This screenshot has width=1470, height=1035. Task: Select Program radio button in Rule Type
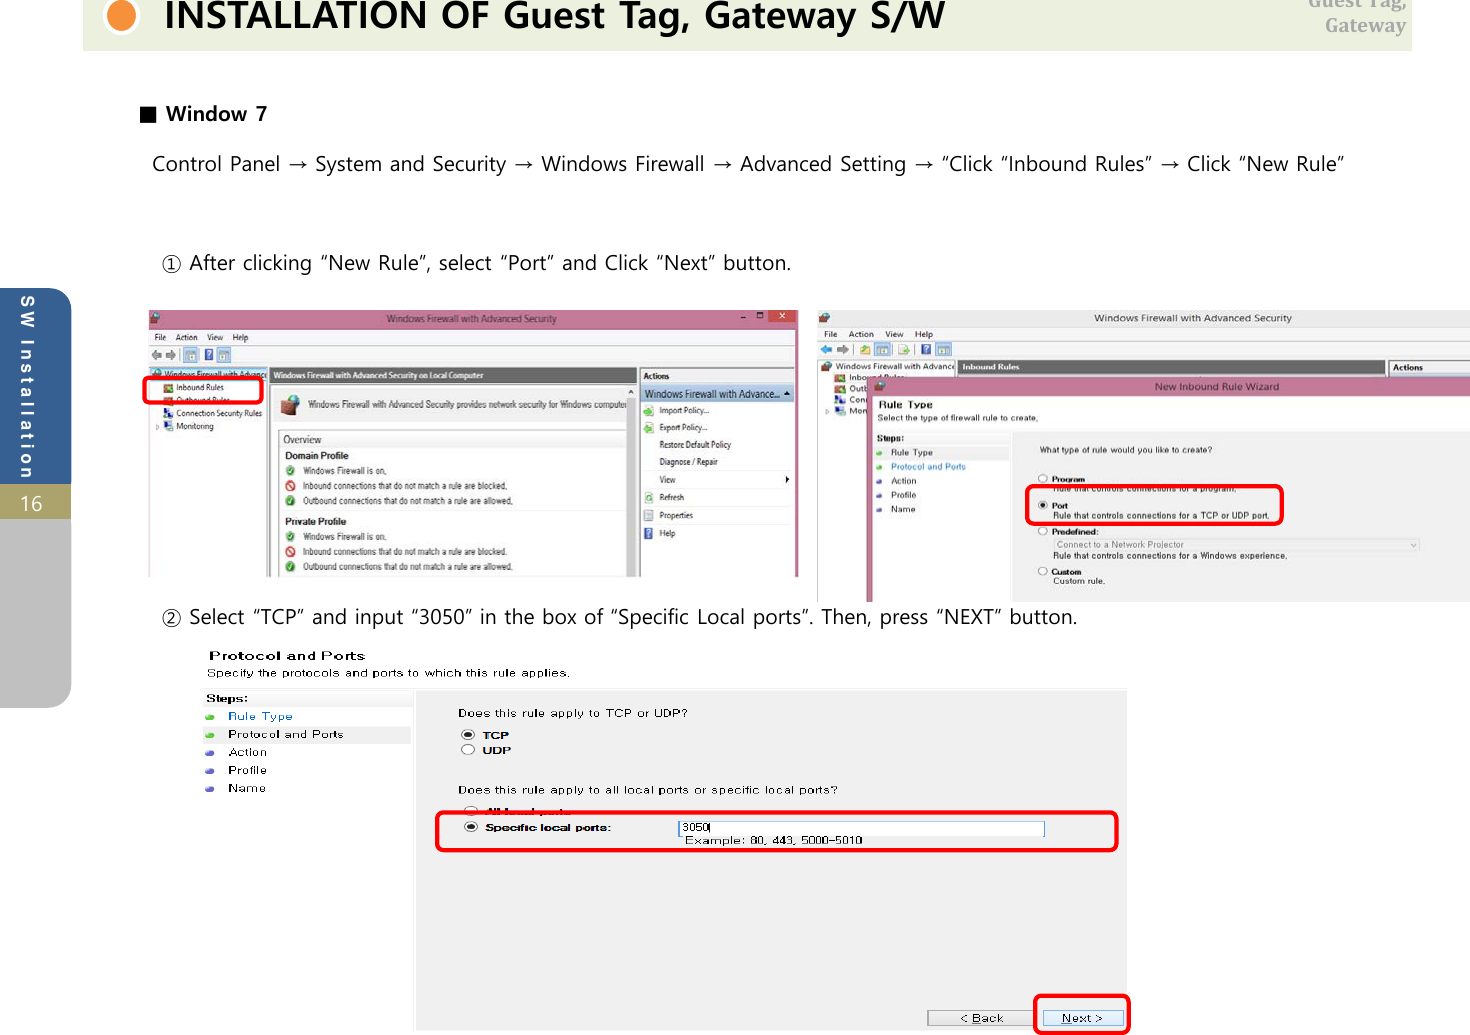1043,479
